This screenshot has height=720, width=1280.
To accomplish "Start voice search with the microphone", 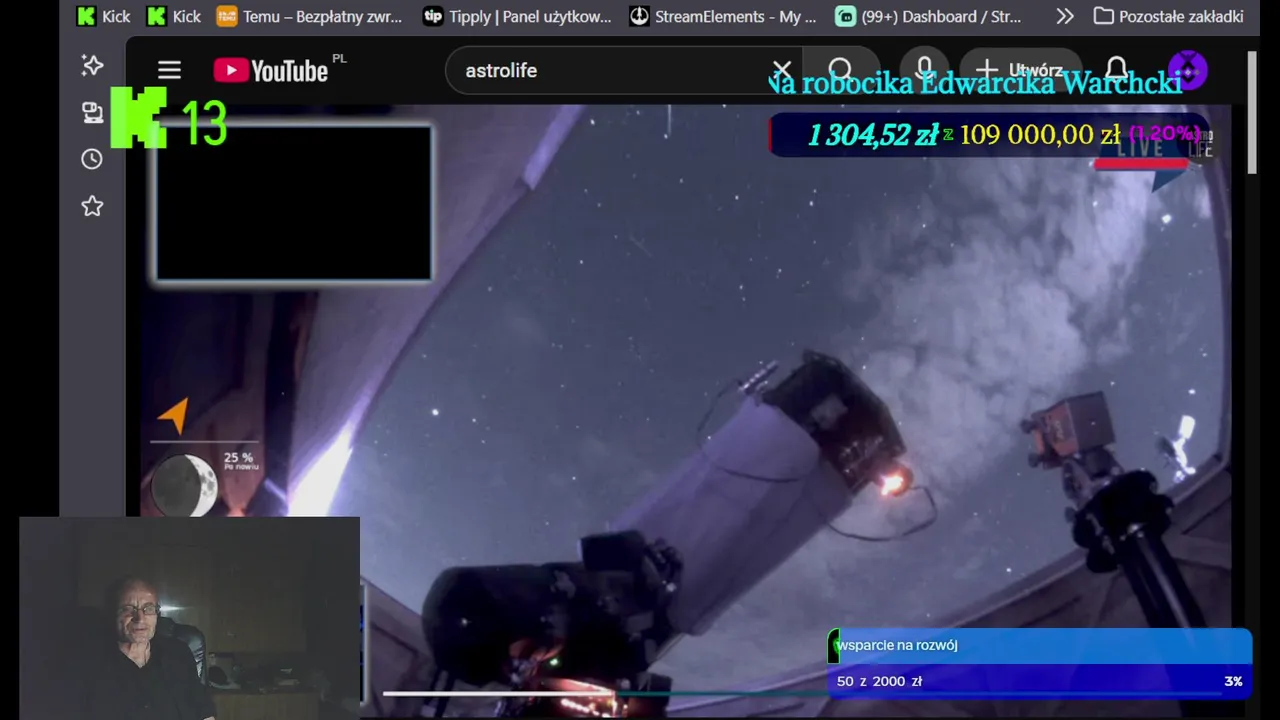I will (925, 70).
